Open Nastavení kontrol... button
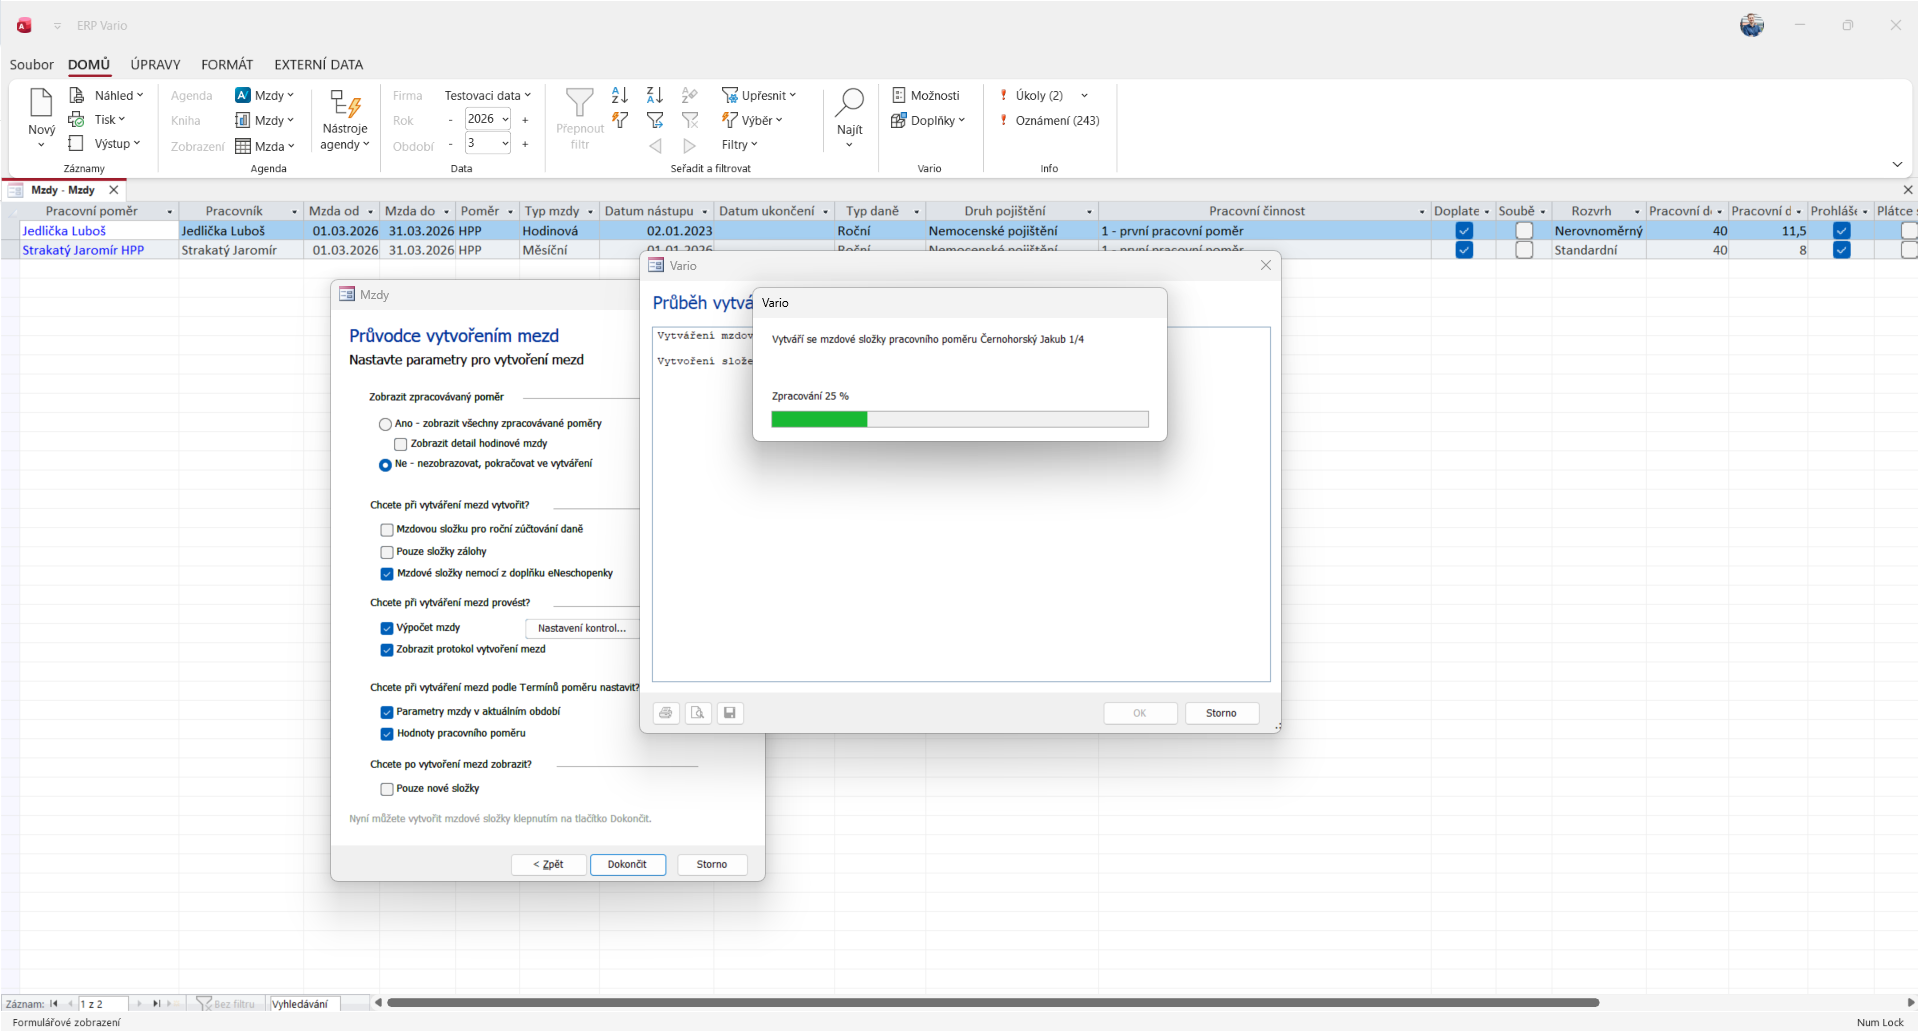The image size is (1918, 1031). pos(581,628)
